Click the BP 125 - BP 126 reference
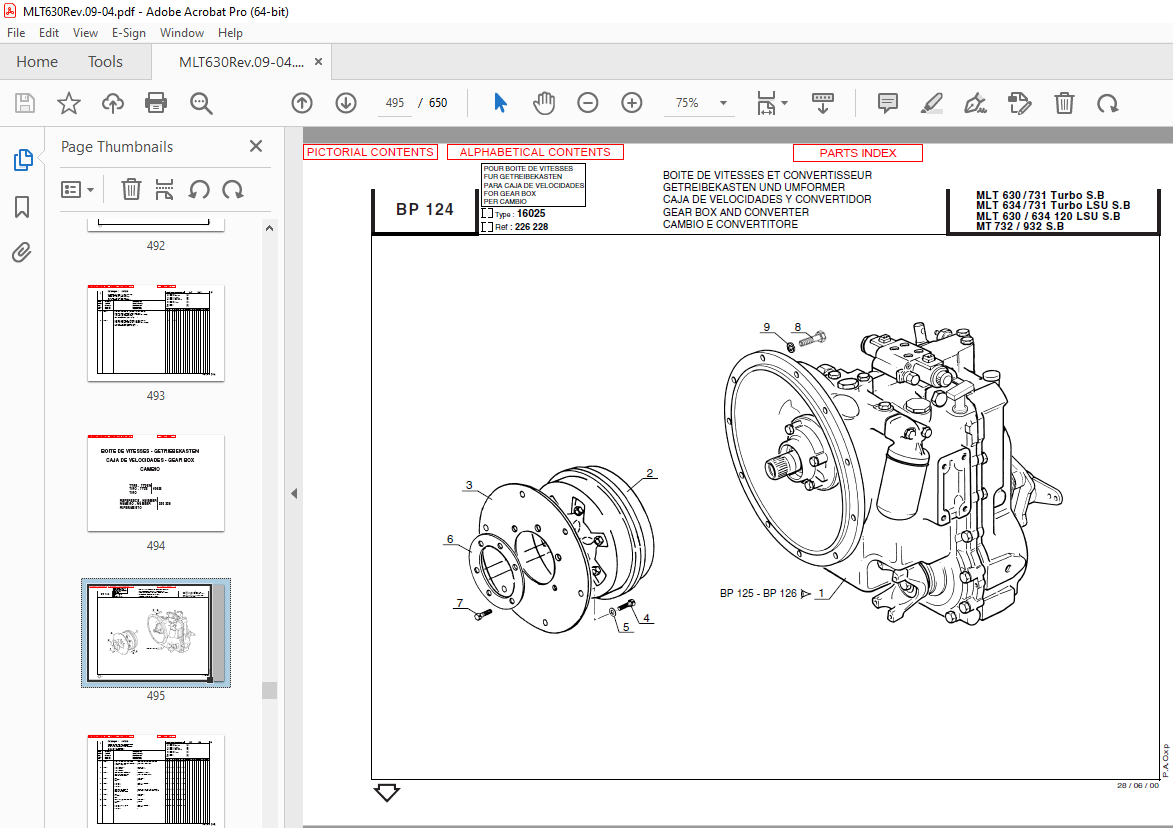The width and height of the screenshot is (1173, 828). (759, 593)
